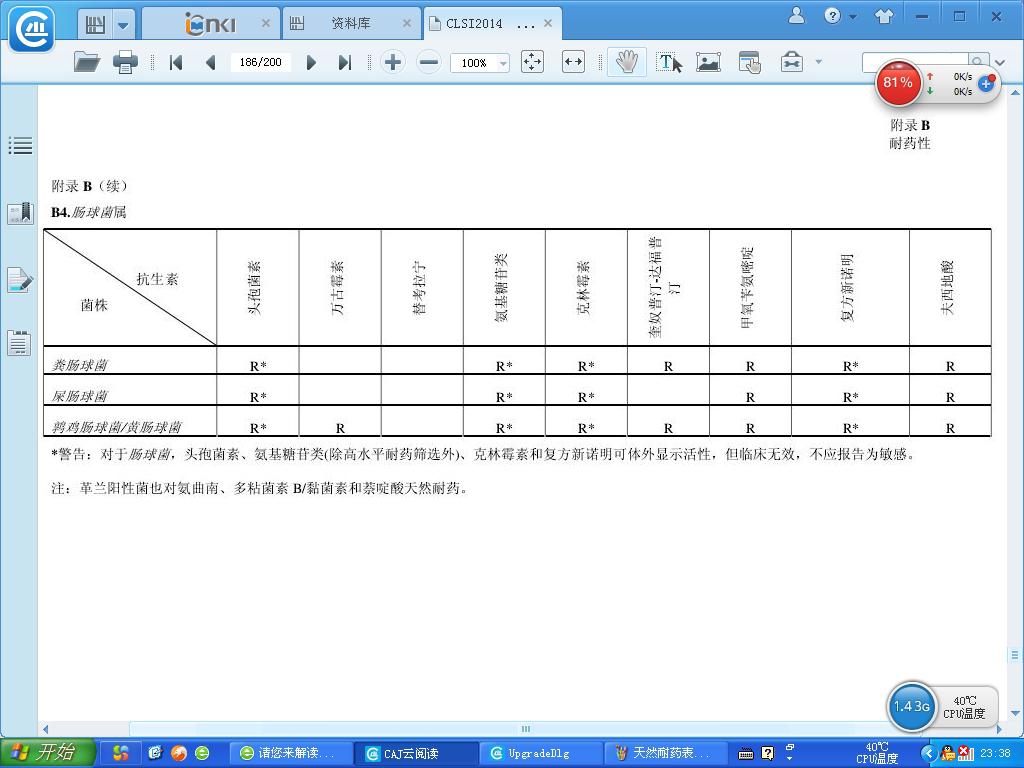Open the table of contents sidebar panel
The image size is (1024, 768).
pyautogui.click(x=20, y=146)
